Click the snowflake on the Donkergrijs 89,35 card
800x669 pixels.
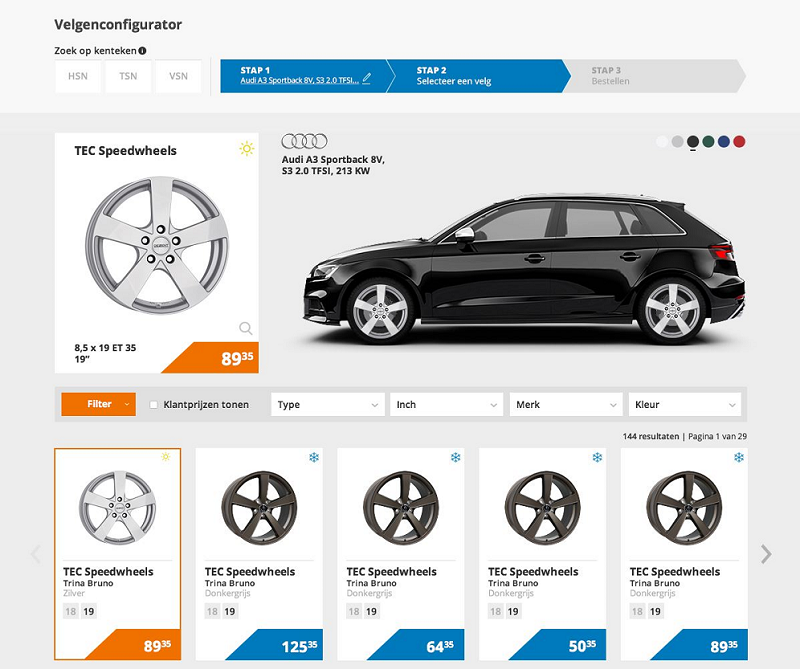coord(739,457)
